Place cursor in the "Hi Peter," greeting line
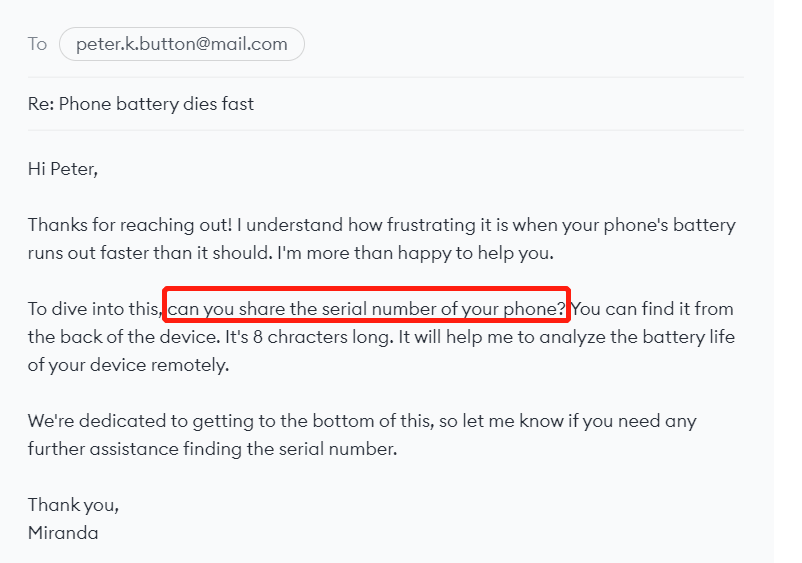Image resolution: width=802 pixels, height=563 pixels. click(x=63, y=169)
